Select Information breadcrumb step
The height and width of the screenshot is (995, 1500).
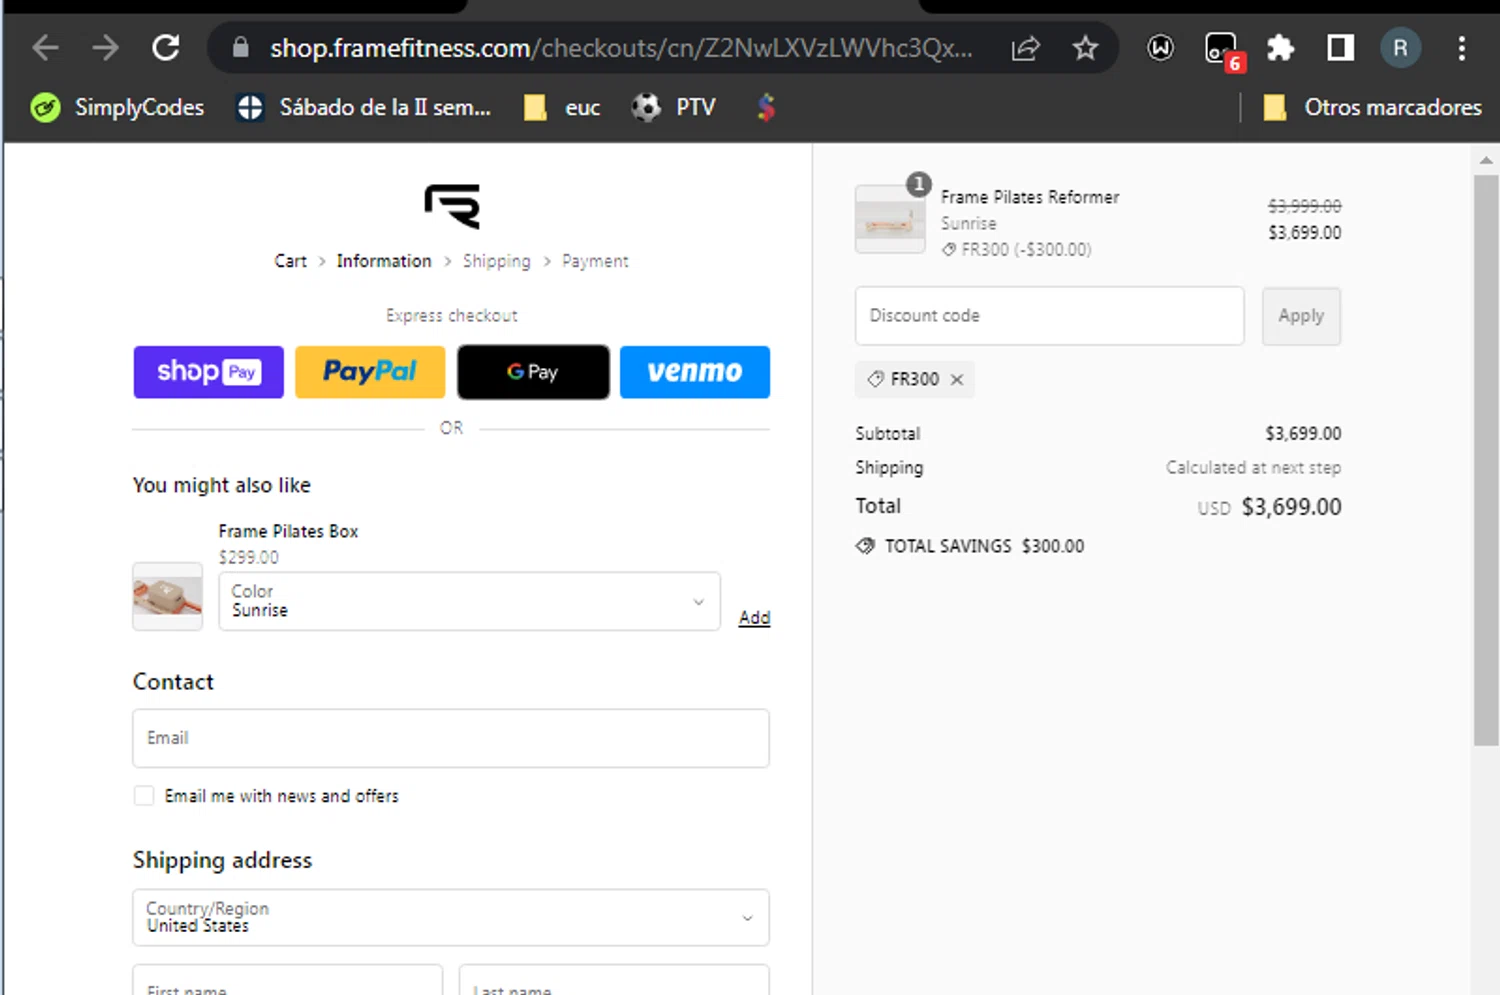[x=384, y=261]
